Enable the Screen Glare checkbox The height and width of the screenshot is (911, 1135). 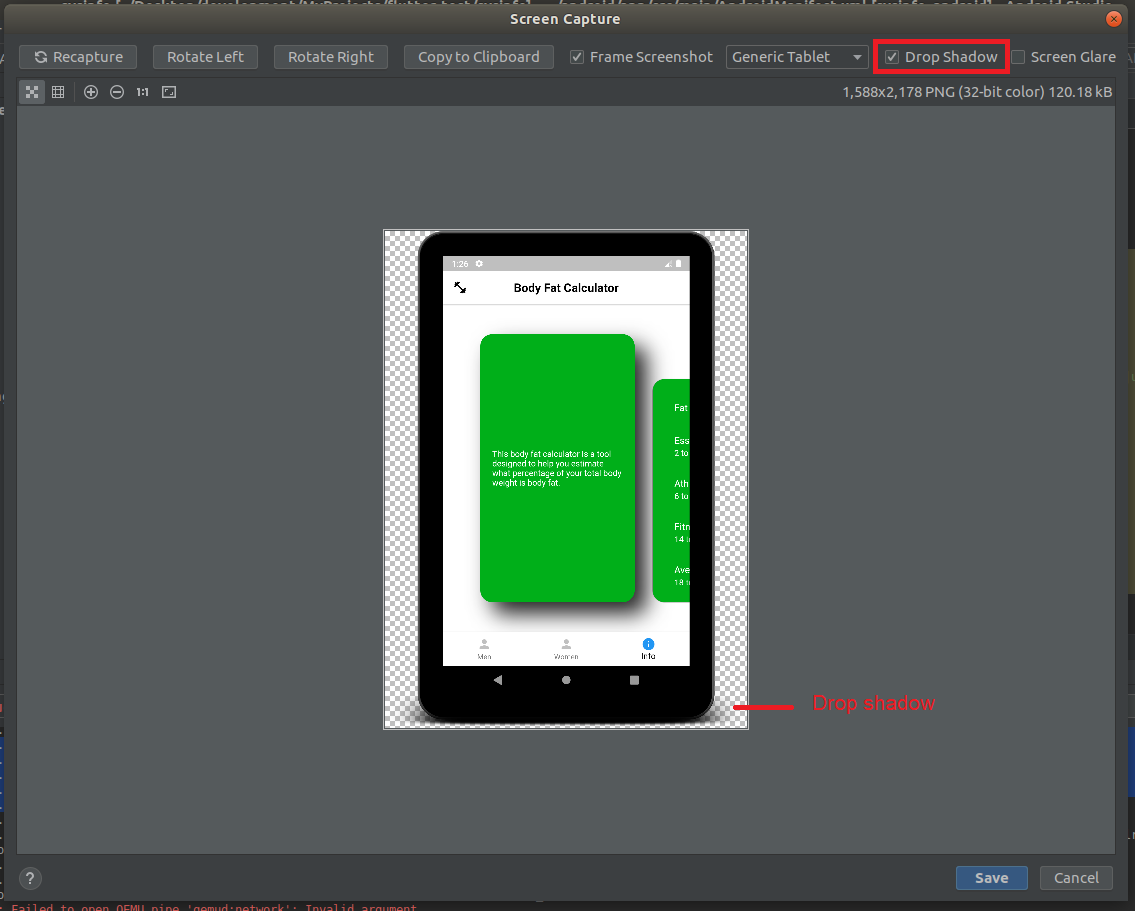[1018, 57]
